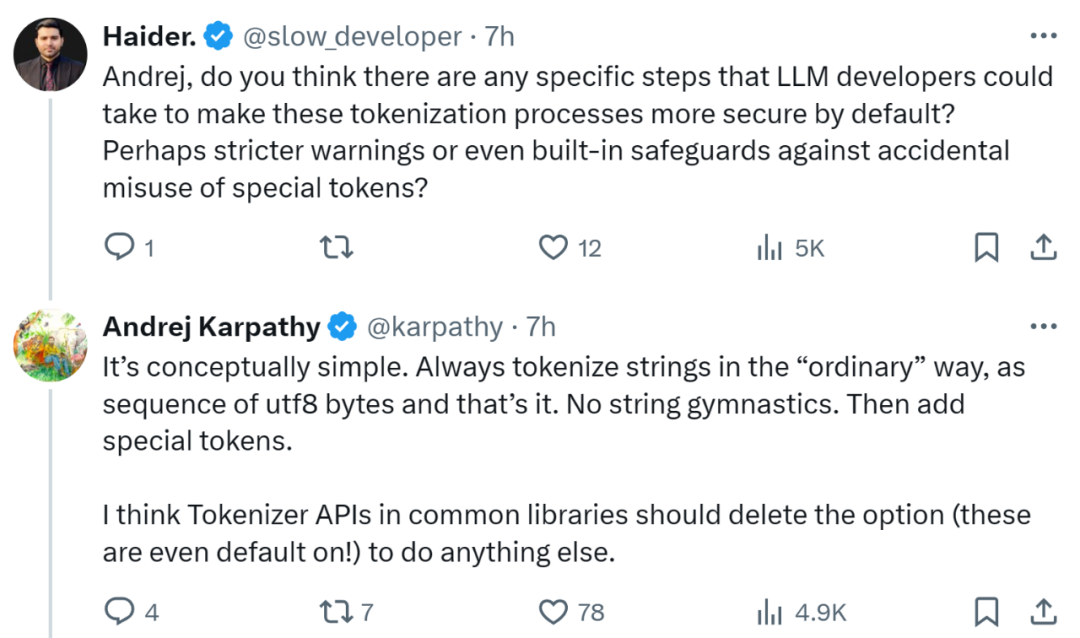The width and height of the screenshot is (1080, 638).
Task: Open more options on Karpathy's tweet
Action: pyautogui.click(x=1043, y=327)
